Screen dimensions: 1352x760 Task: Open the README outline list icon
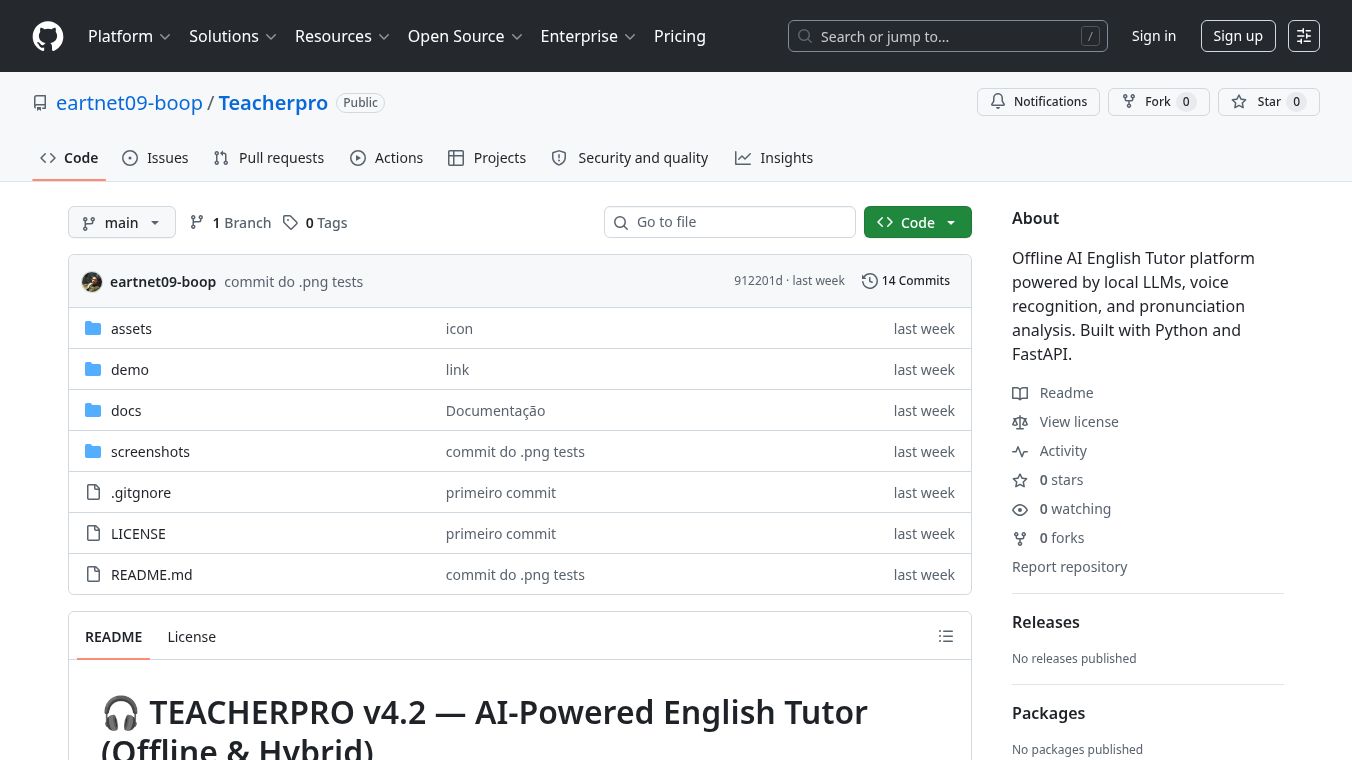pyautogui.click(x=946, y=636)
